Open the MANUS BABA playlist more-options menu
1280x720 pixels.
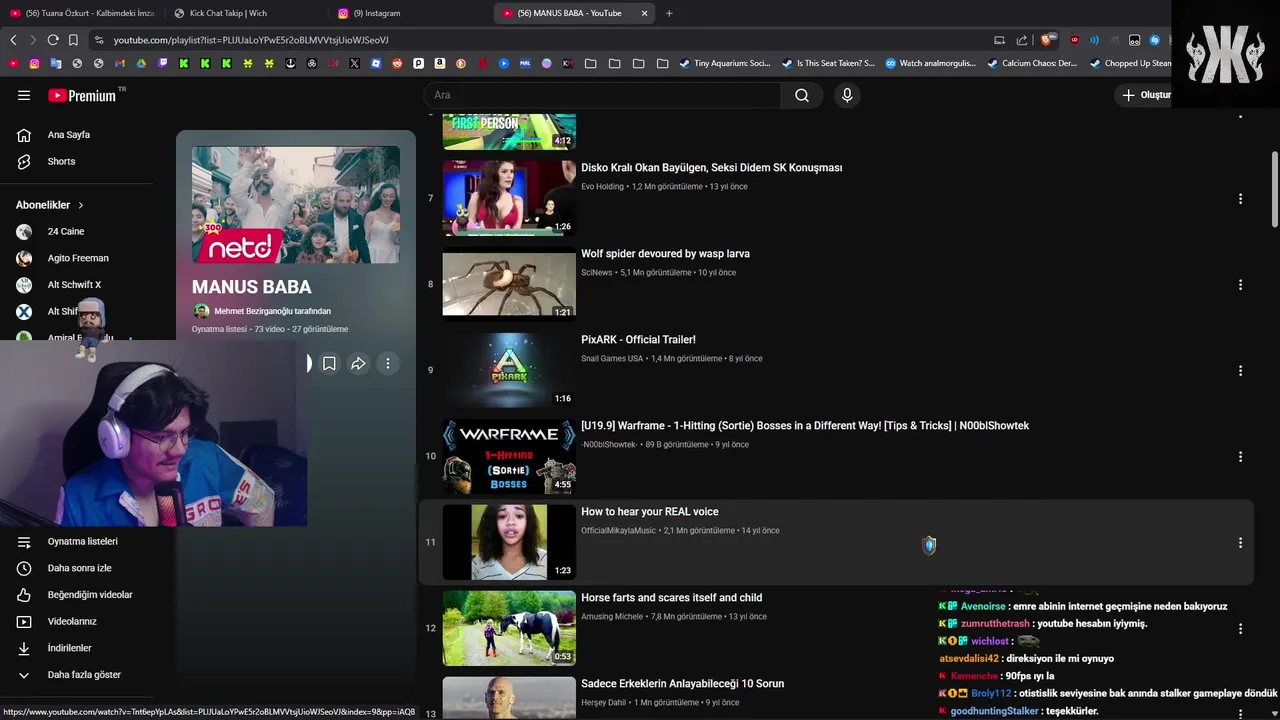point(388,364)
